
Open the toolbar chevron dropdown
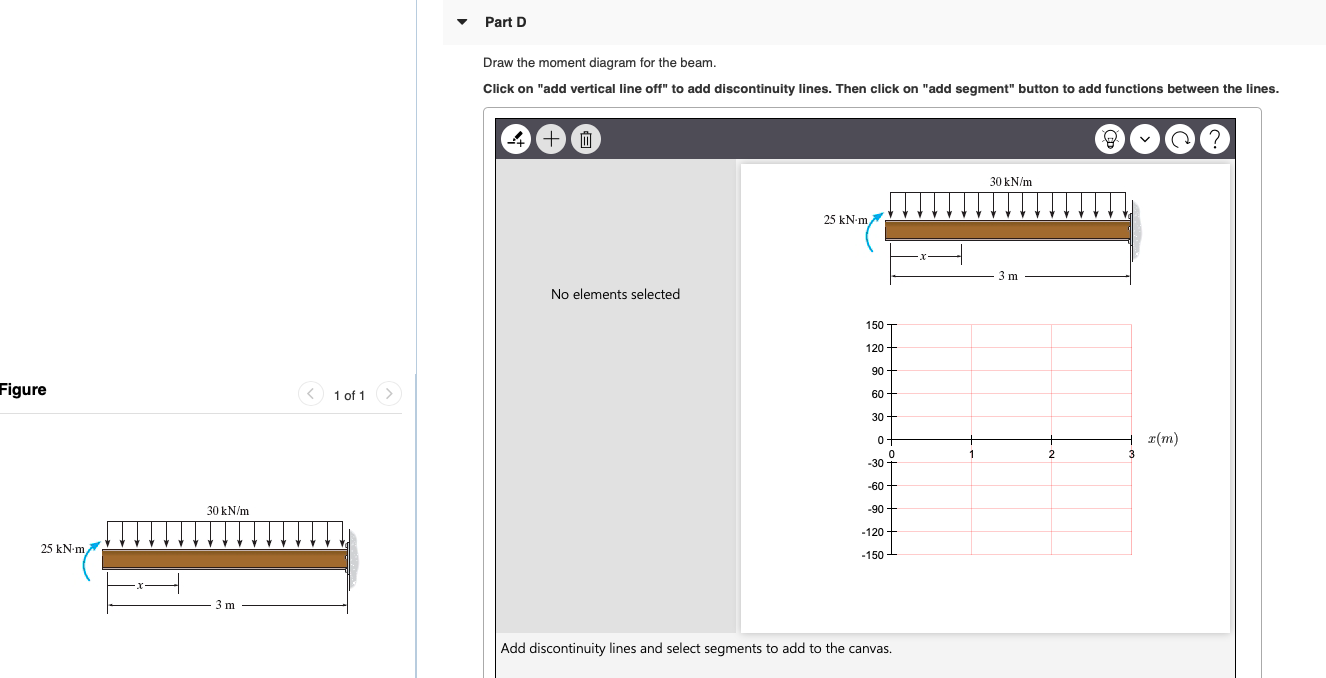(1145, 139)
